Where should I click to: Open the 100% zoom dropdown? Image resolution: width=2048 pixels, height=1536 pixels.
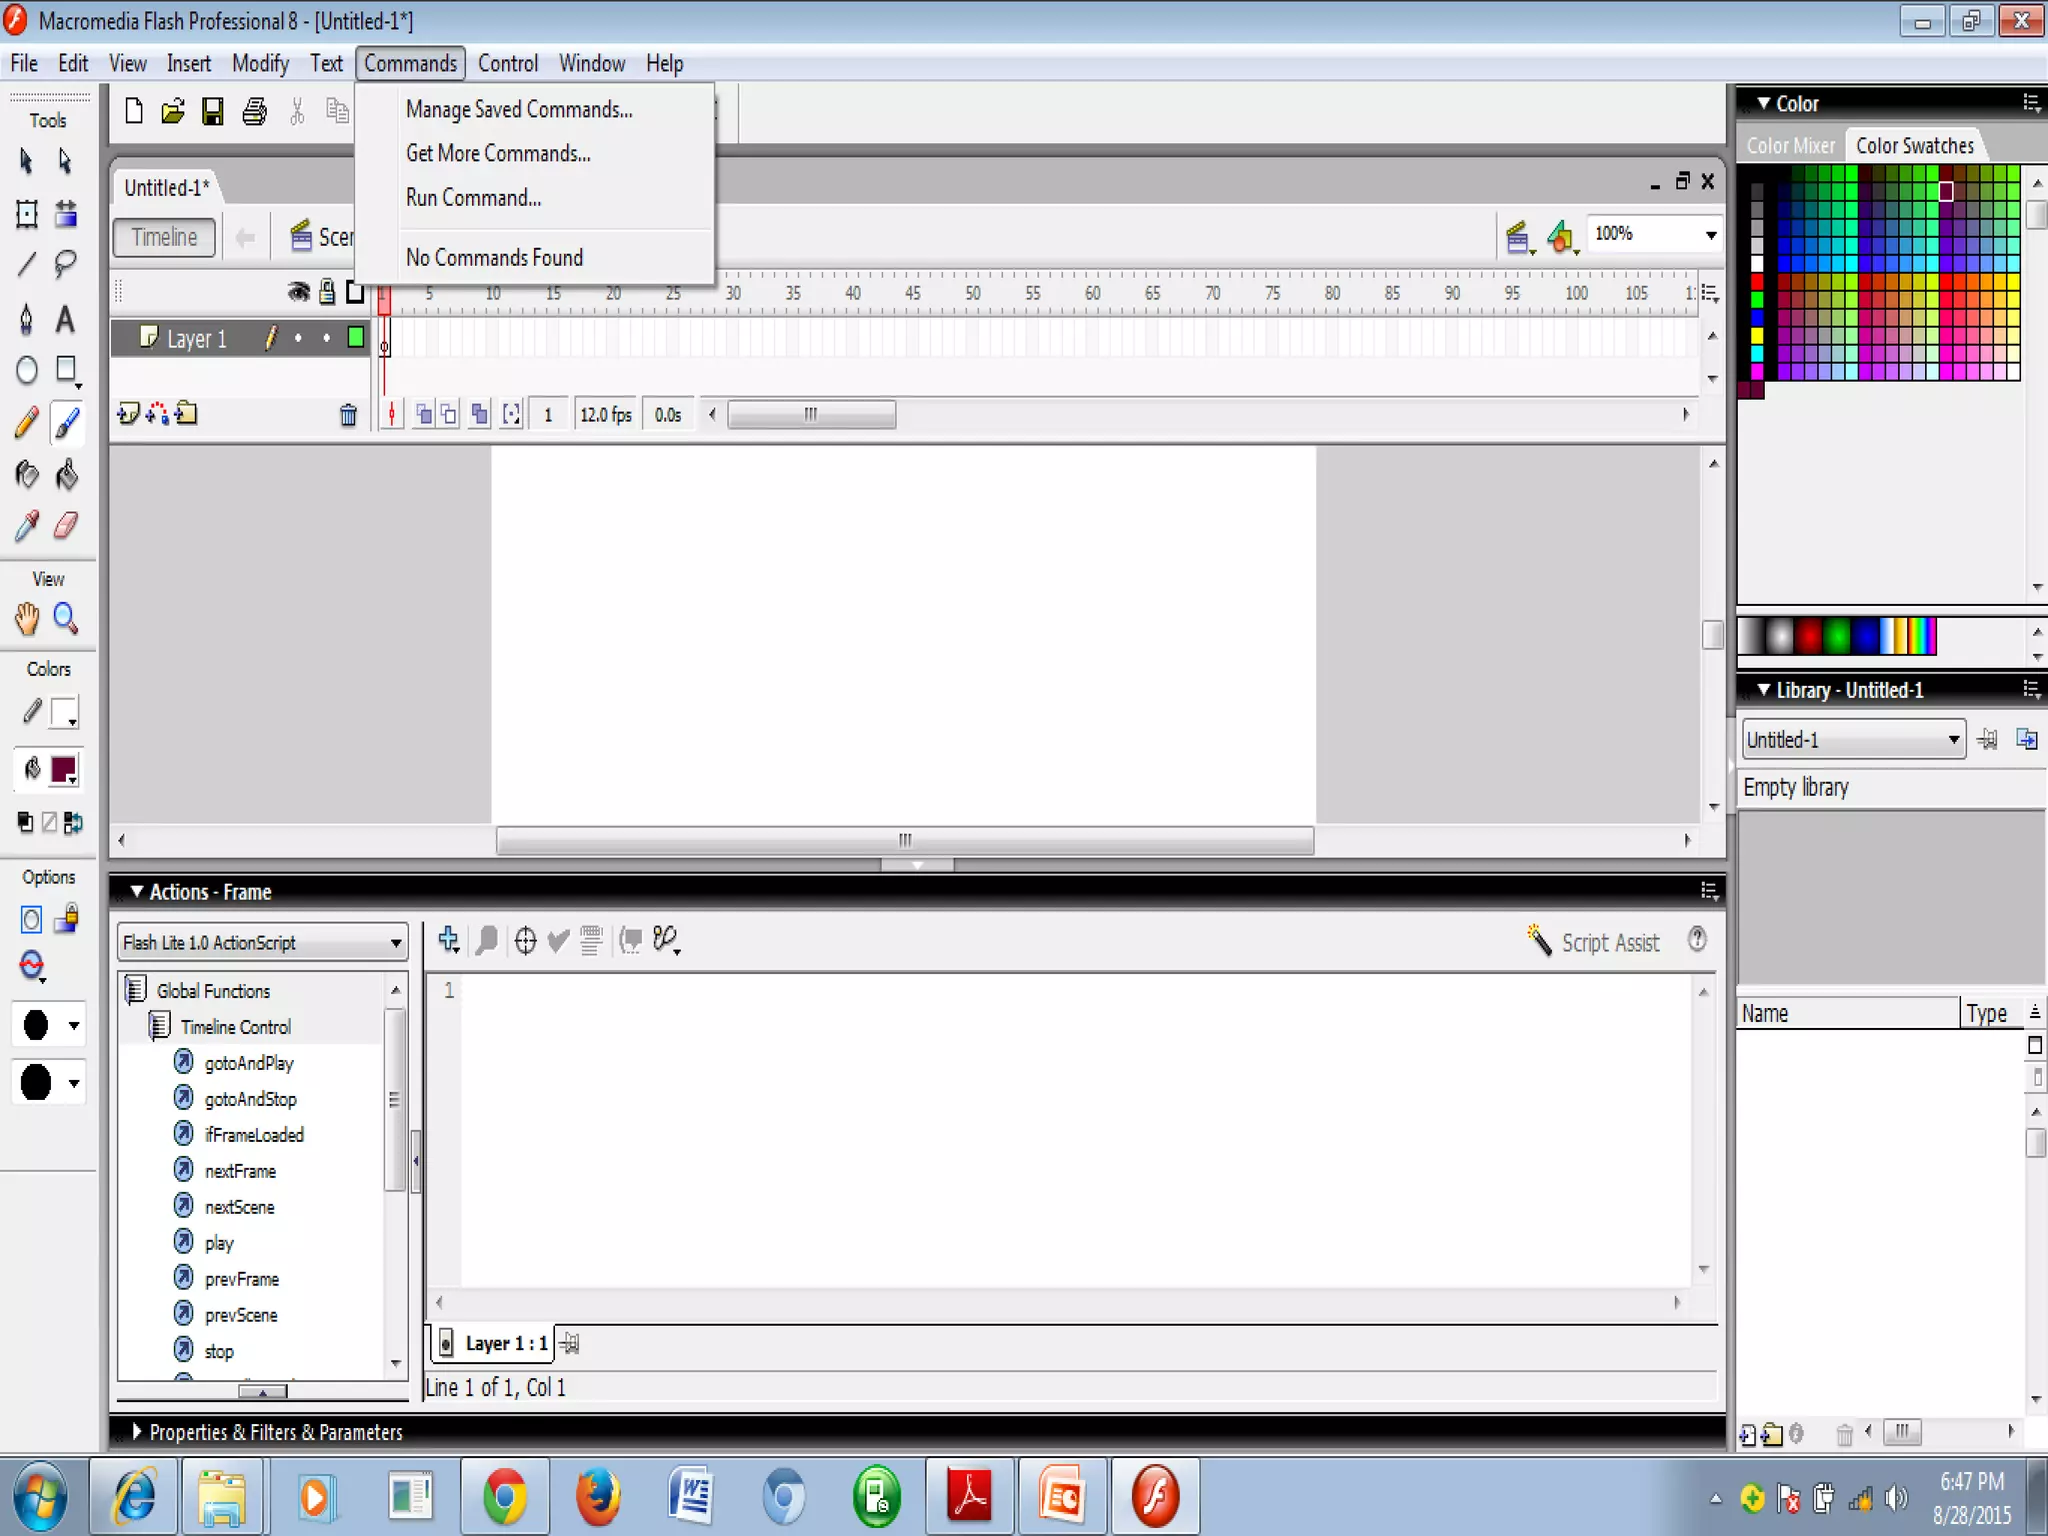click(x=1710, y=235)
